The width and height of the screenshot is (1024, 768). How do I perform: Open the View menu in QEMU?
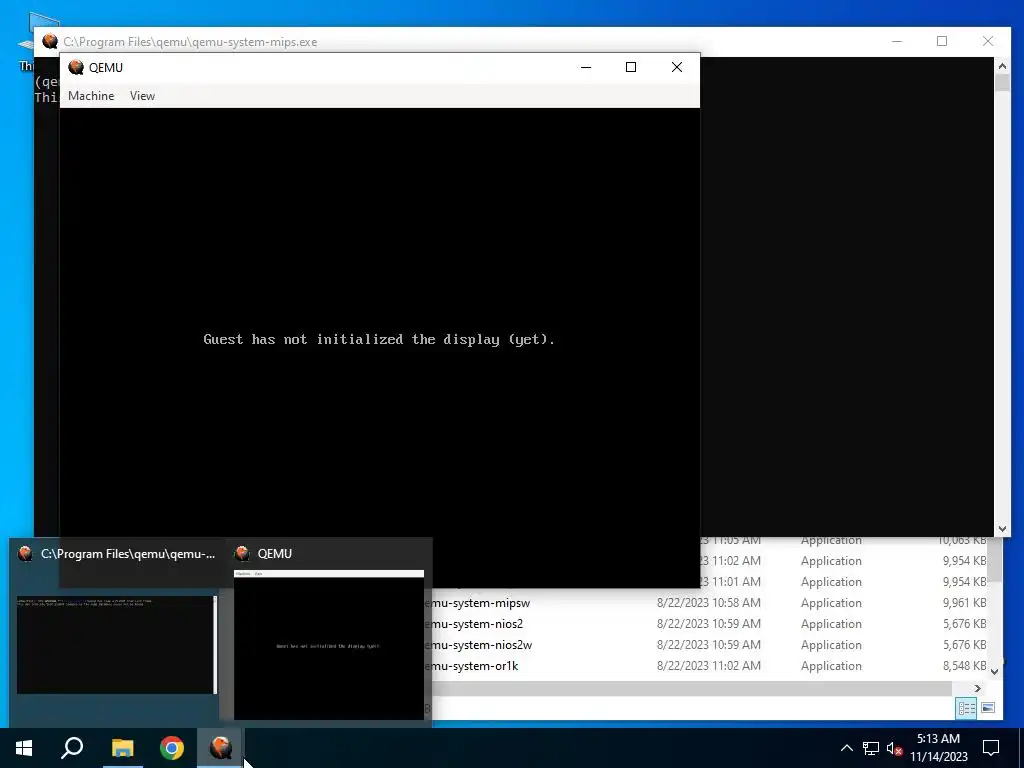point(142,96)
